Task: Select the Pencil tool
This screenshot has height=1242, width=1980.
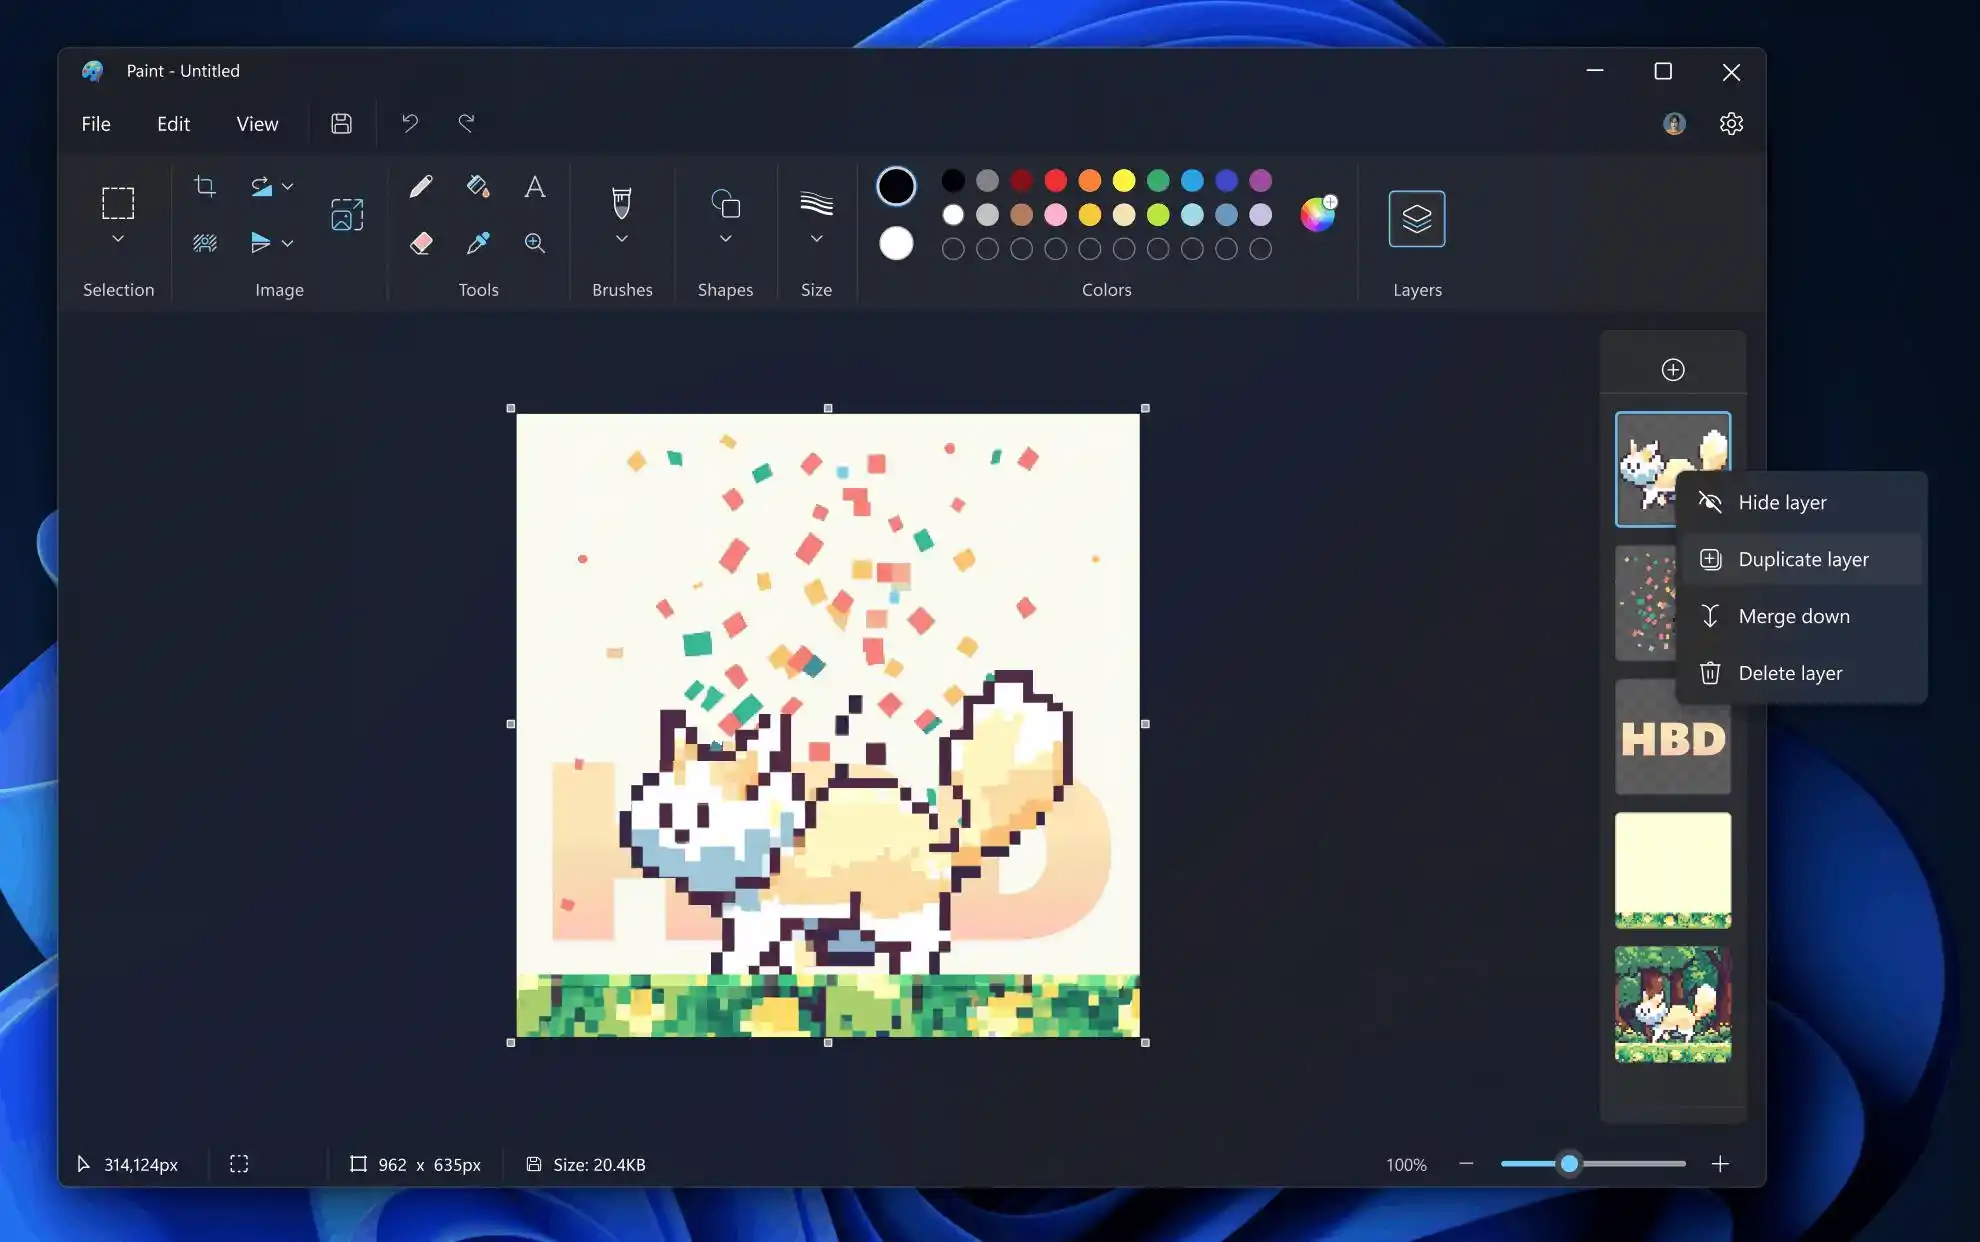Action: 421,186
